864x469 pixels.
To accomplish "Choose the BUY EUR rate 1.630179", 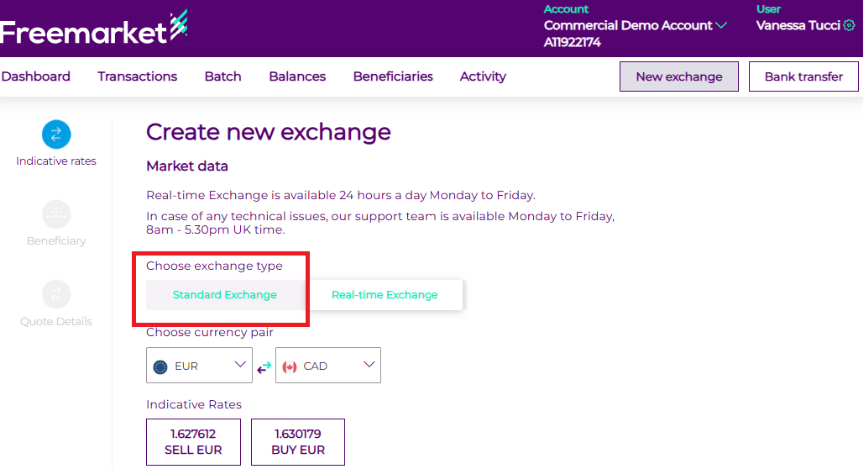I will tap(297, 442).
